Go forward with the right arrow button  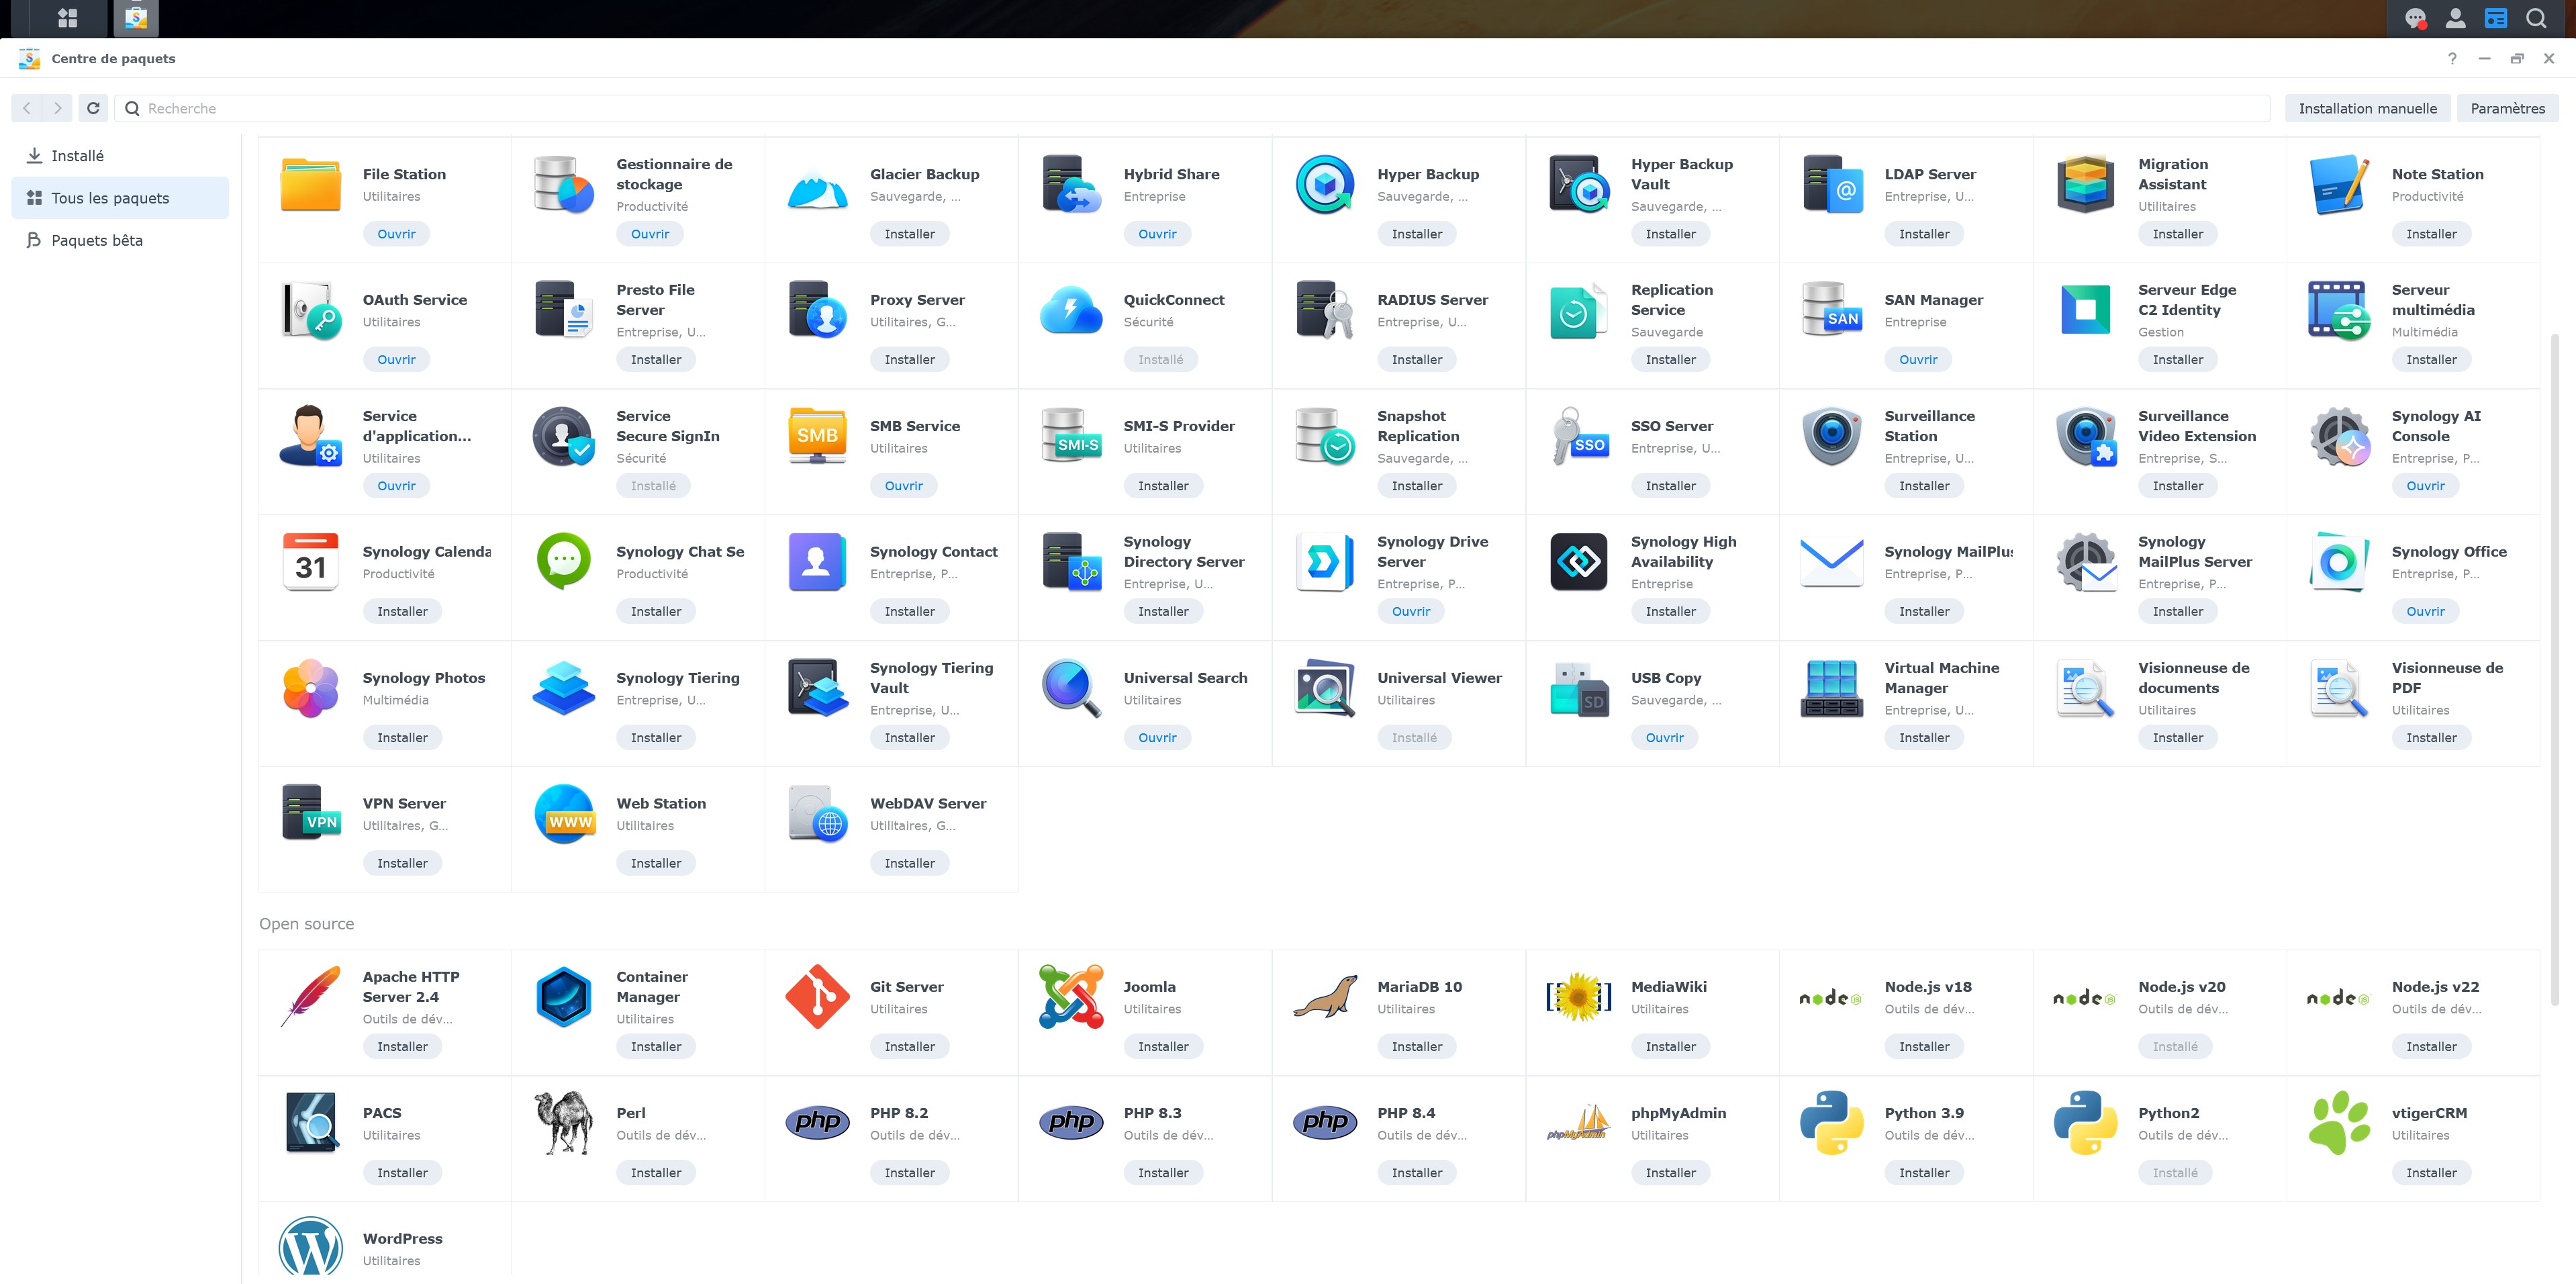pyautogui.click(x=58, y=108)
